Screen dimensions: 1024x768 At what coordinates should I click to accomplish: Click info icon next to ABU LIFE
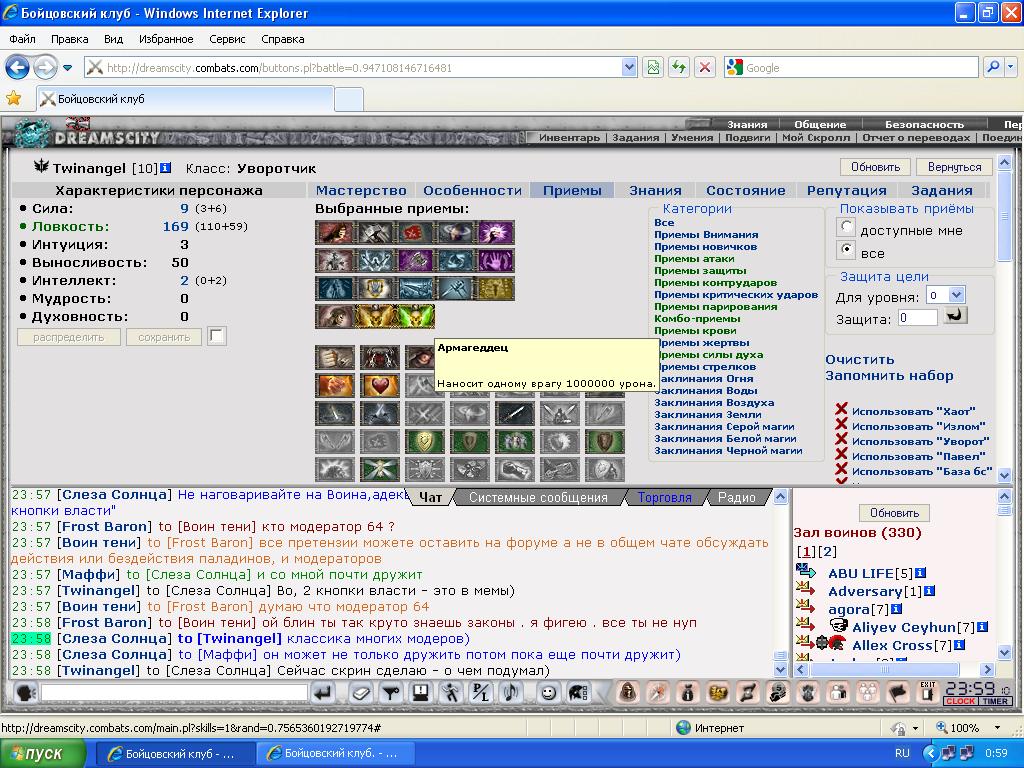(920, 573)
